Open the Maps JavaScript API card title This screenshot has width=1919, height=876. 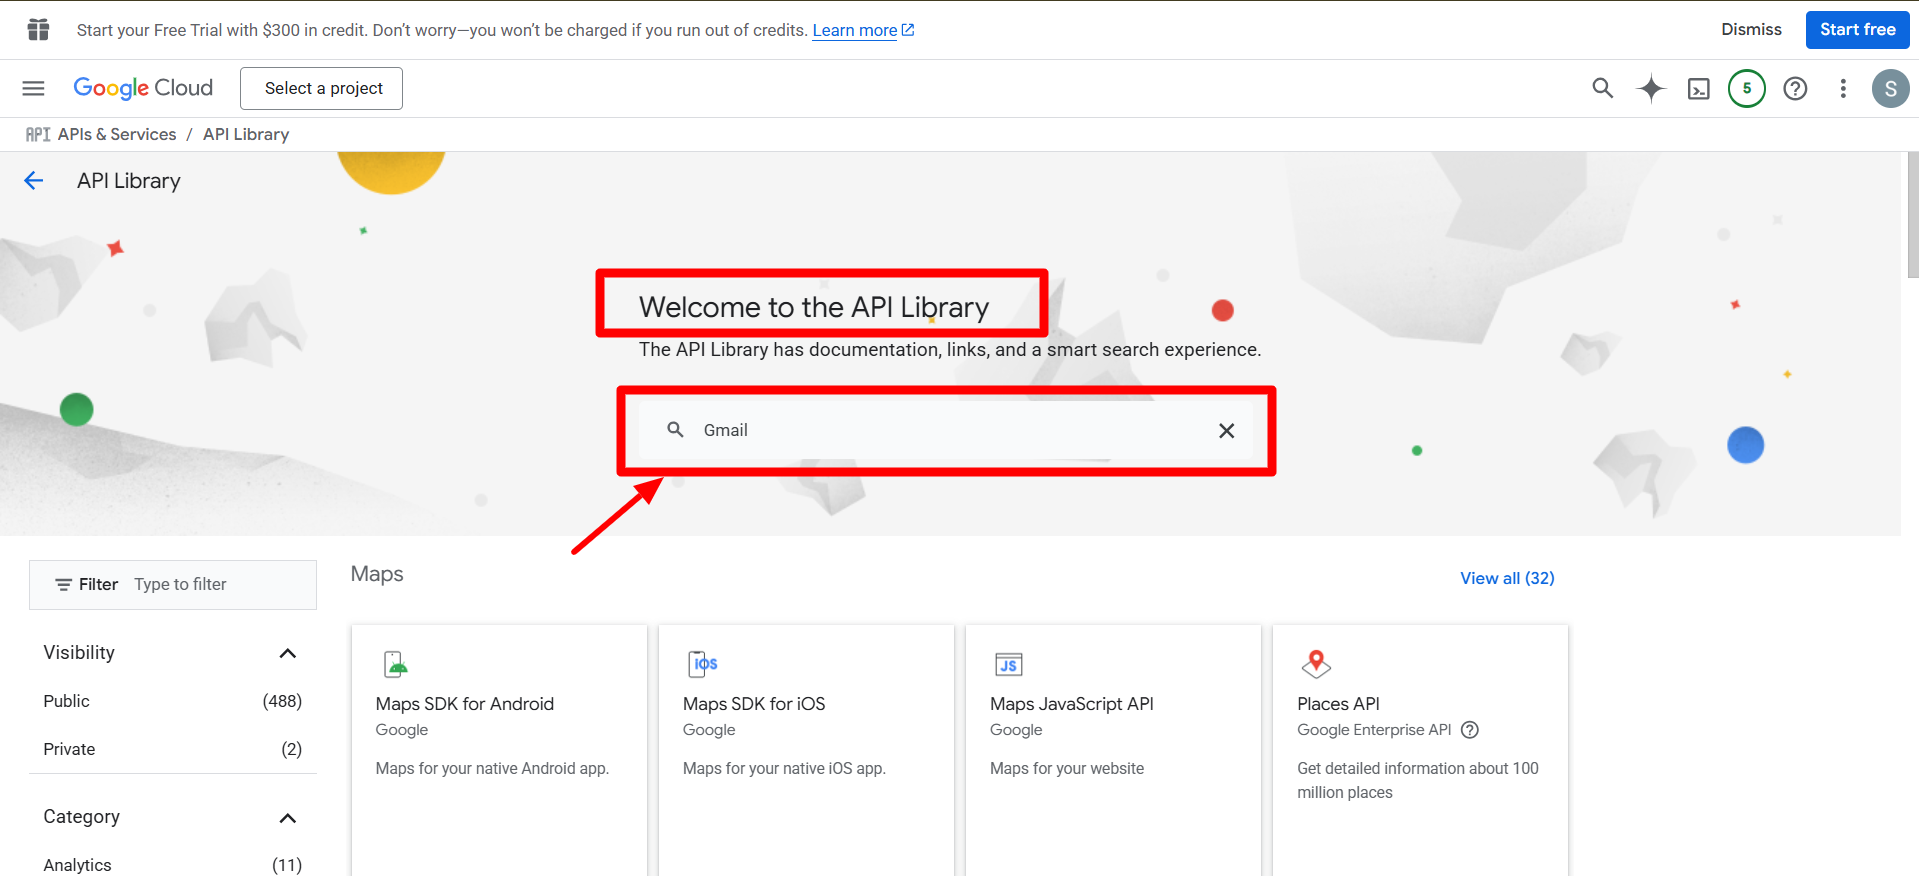(x=1071, y=704)
